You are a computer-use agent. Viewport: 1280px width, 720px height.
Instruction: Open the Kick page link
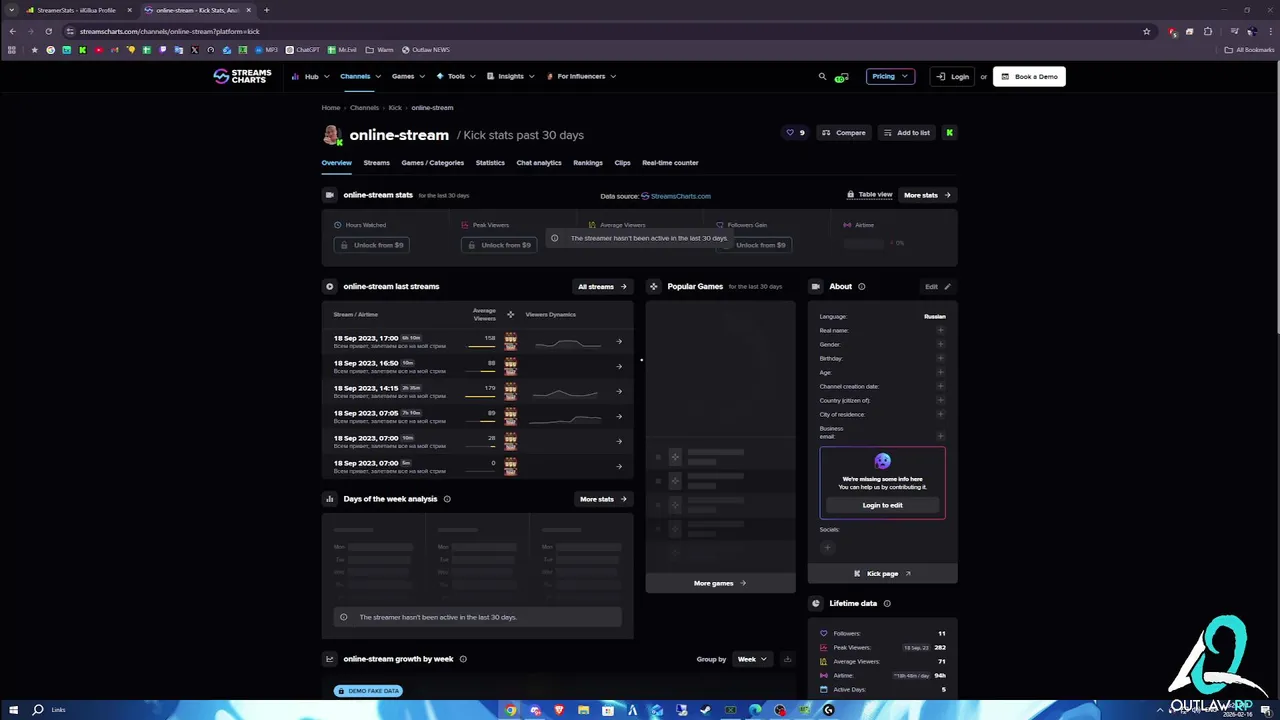point(882,574)
